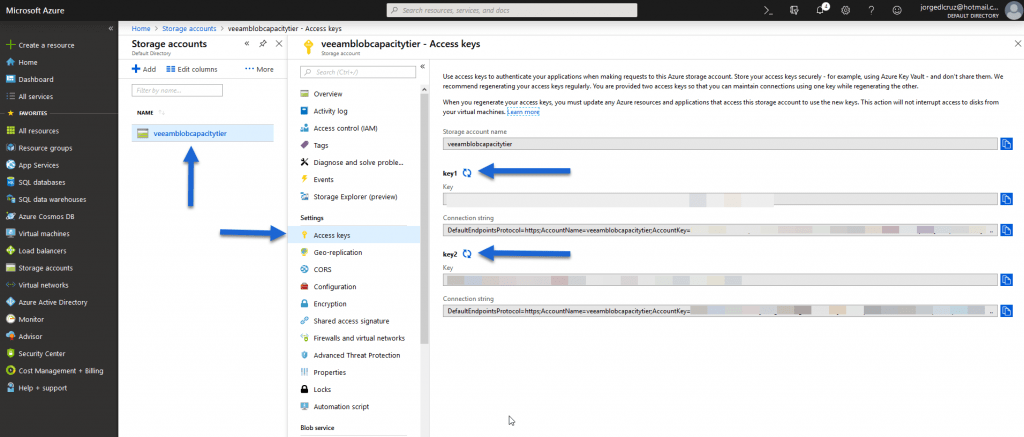The height and width of the screenshot is (437, 1024).
Task: Open Overview in the resource menu
Action: click(x=328, y=94)
